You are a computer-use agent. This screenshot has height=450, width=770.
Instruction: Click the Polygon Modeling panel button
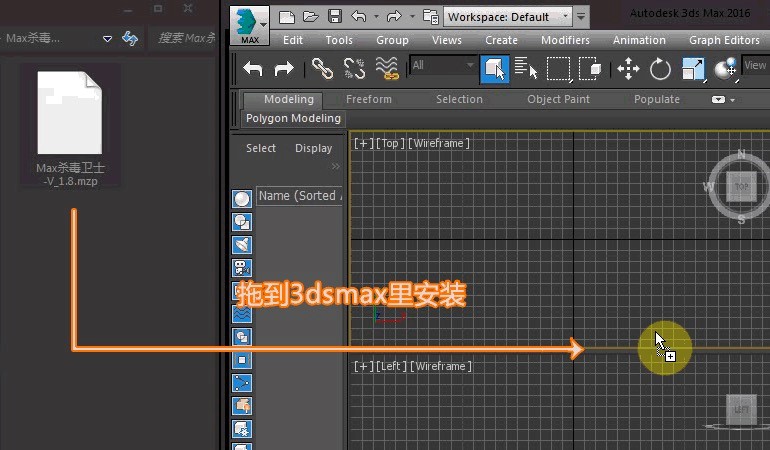(293, 118)
